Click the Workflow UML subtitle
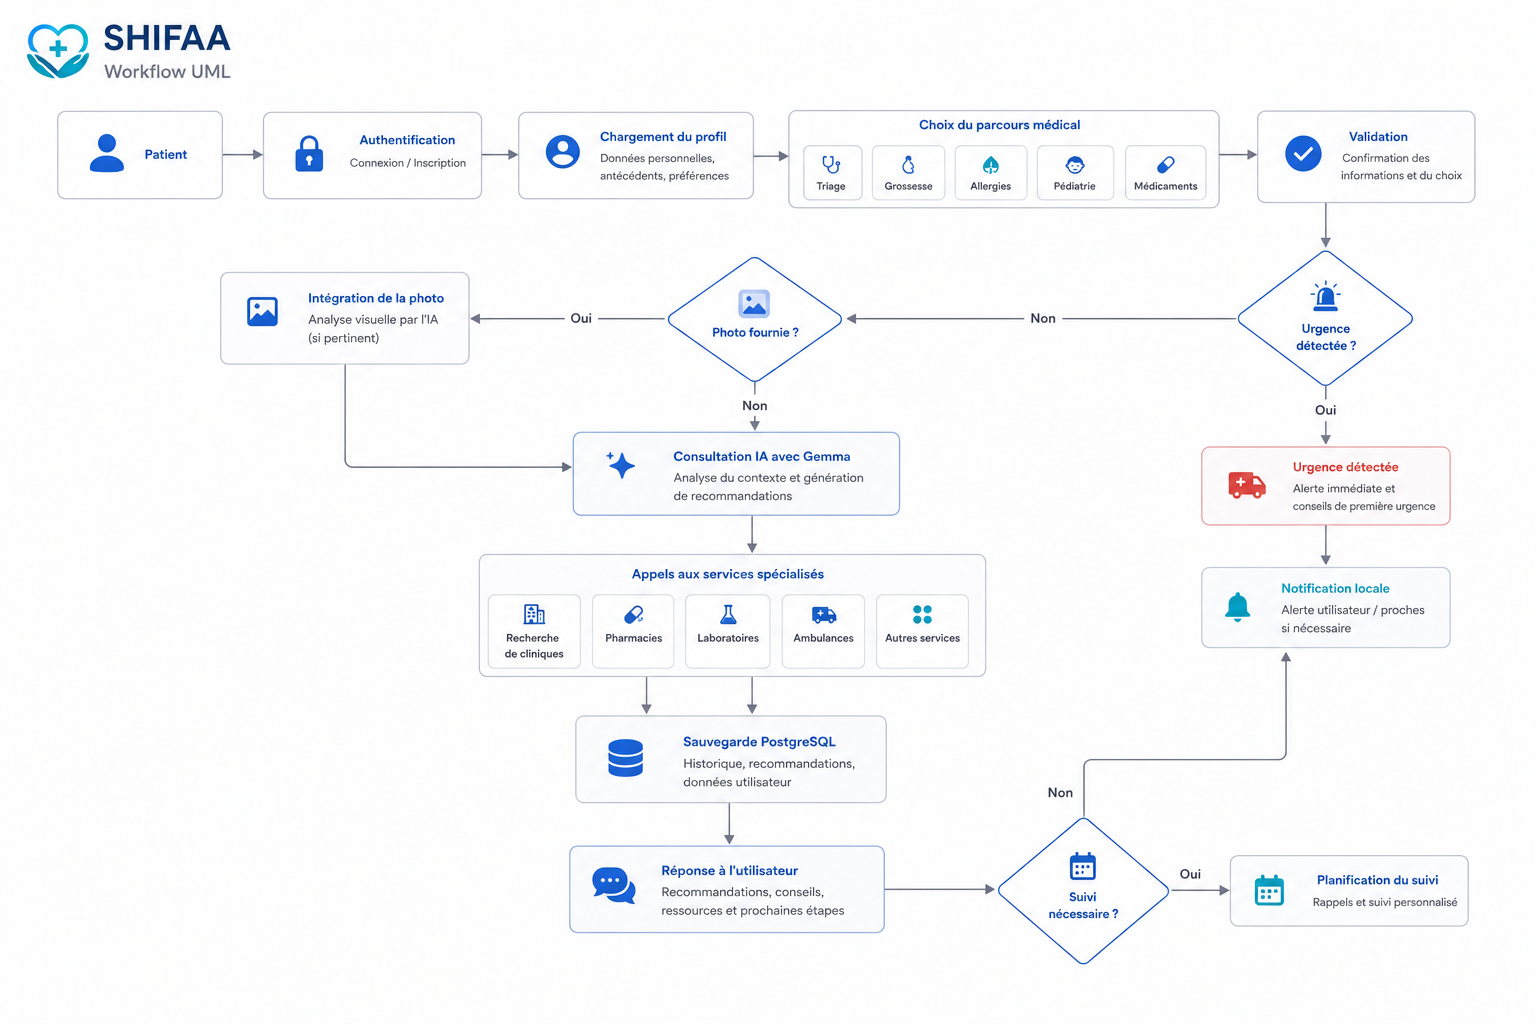Screen dimensions: 1536x1024 pos(167,71)
